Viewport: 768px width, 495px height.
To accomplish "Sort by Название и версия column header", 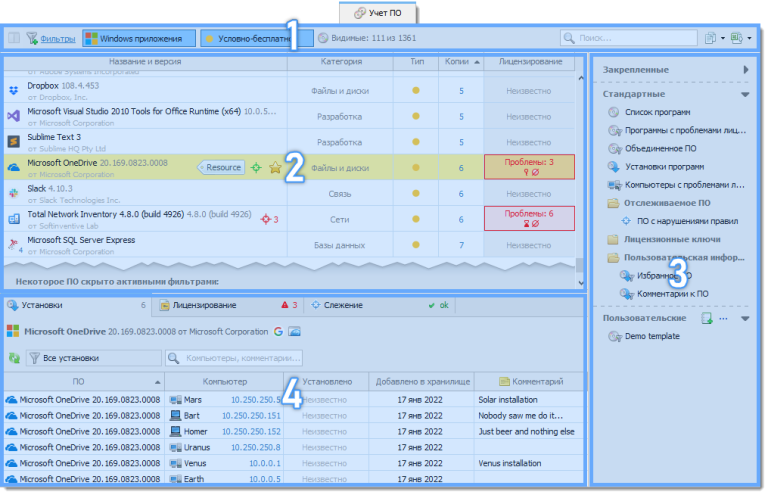I will pyautogui.click(x=145, y=62).
